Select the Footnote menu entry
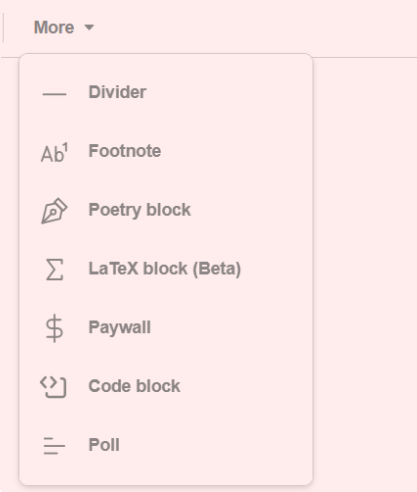The image size is (417, 492). 166,151
